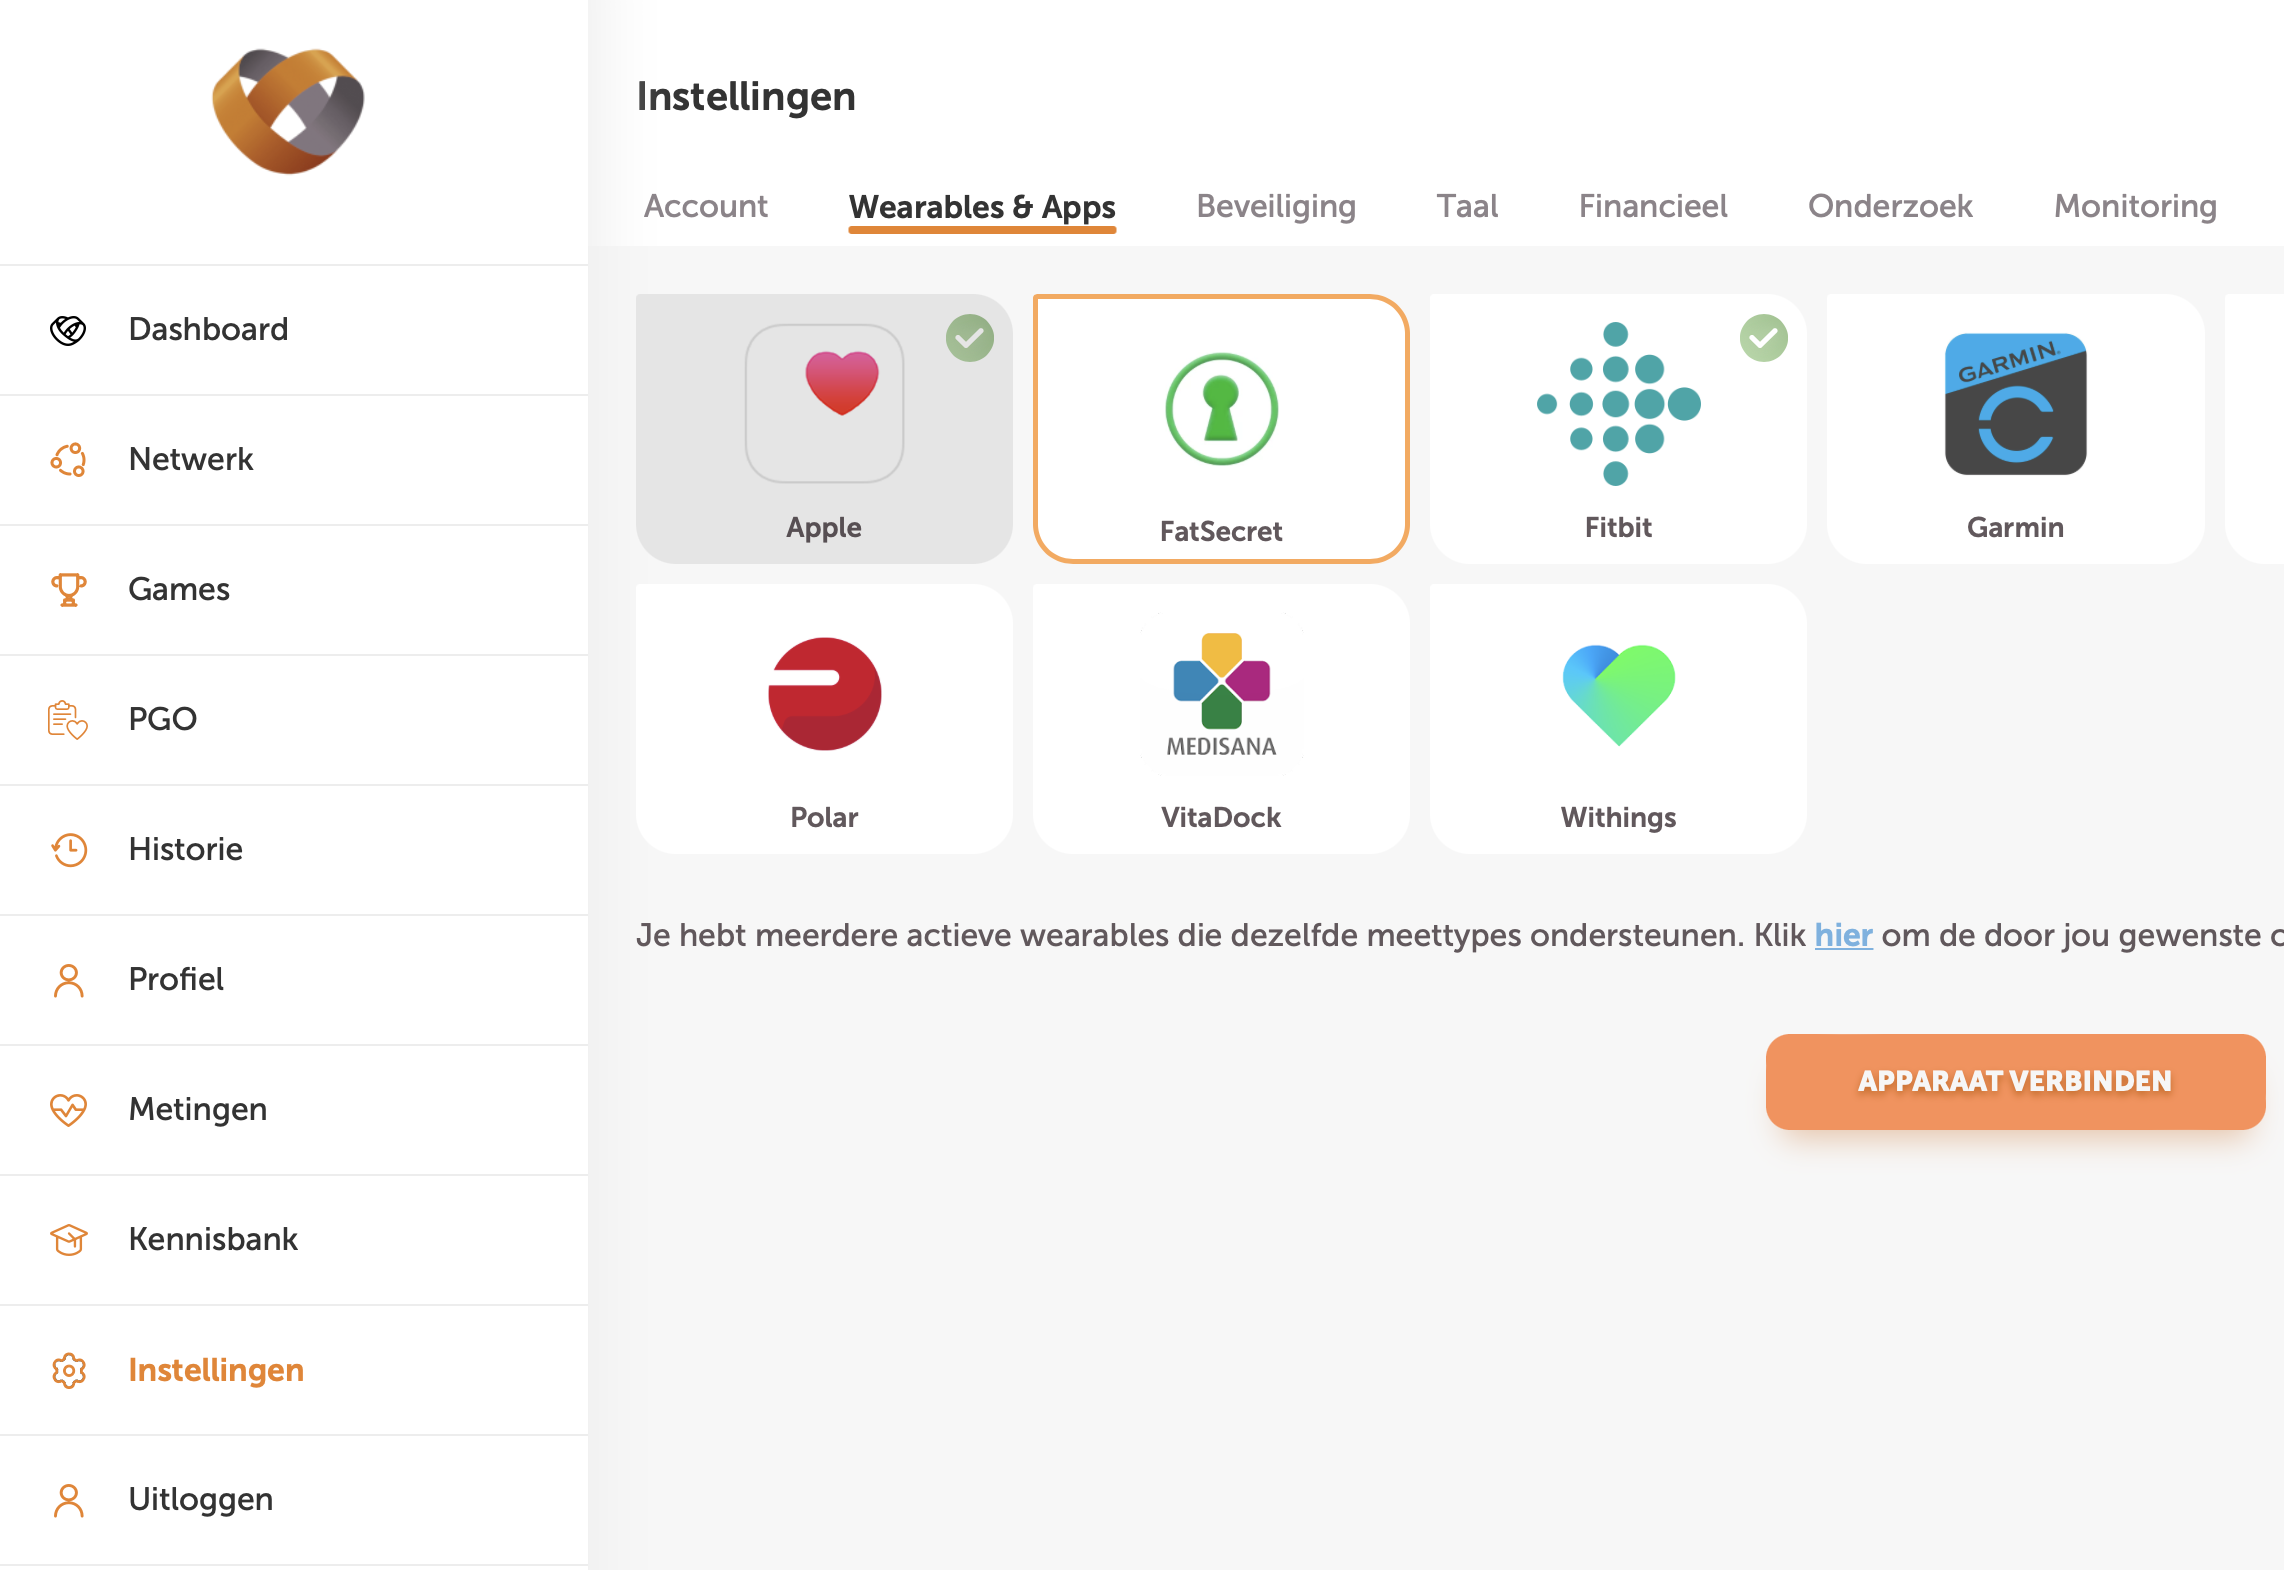Disconnect Fitbit via its green checkmark

[1763, 338]
